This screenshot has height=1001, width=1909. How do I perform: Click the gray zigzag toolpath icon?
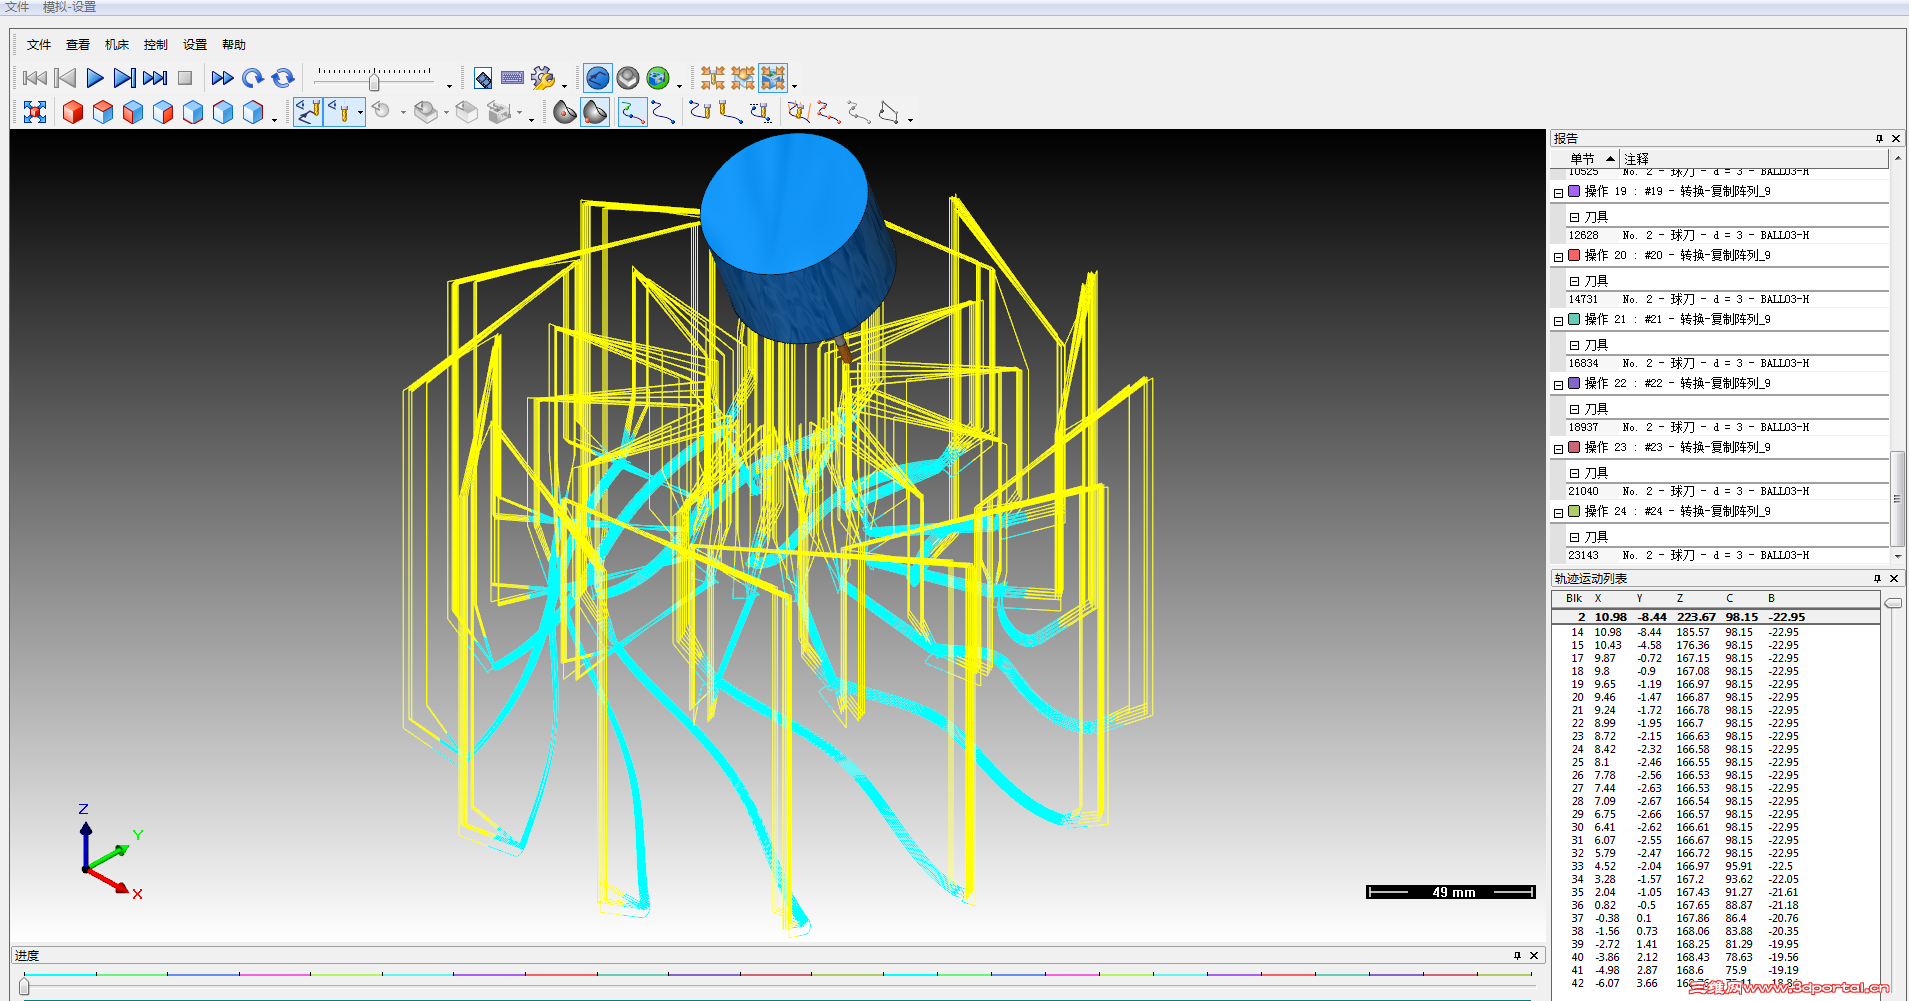[x=858, y=112]
